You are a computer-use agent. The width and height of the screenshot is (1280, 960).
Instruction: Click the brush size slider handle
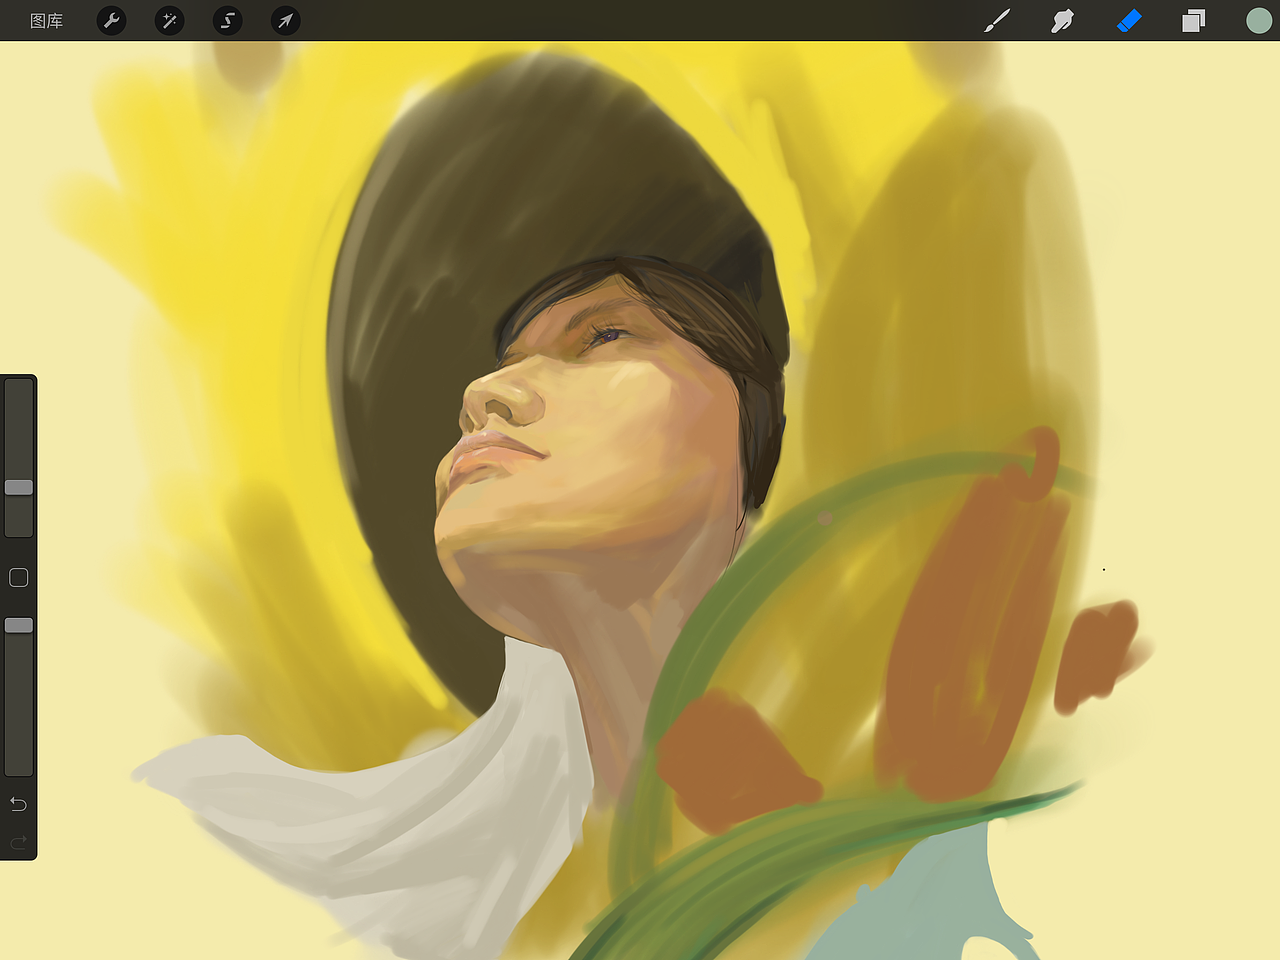[x=19, y=487]
